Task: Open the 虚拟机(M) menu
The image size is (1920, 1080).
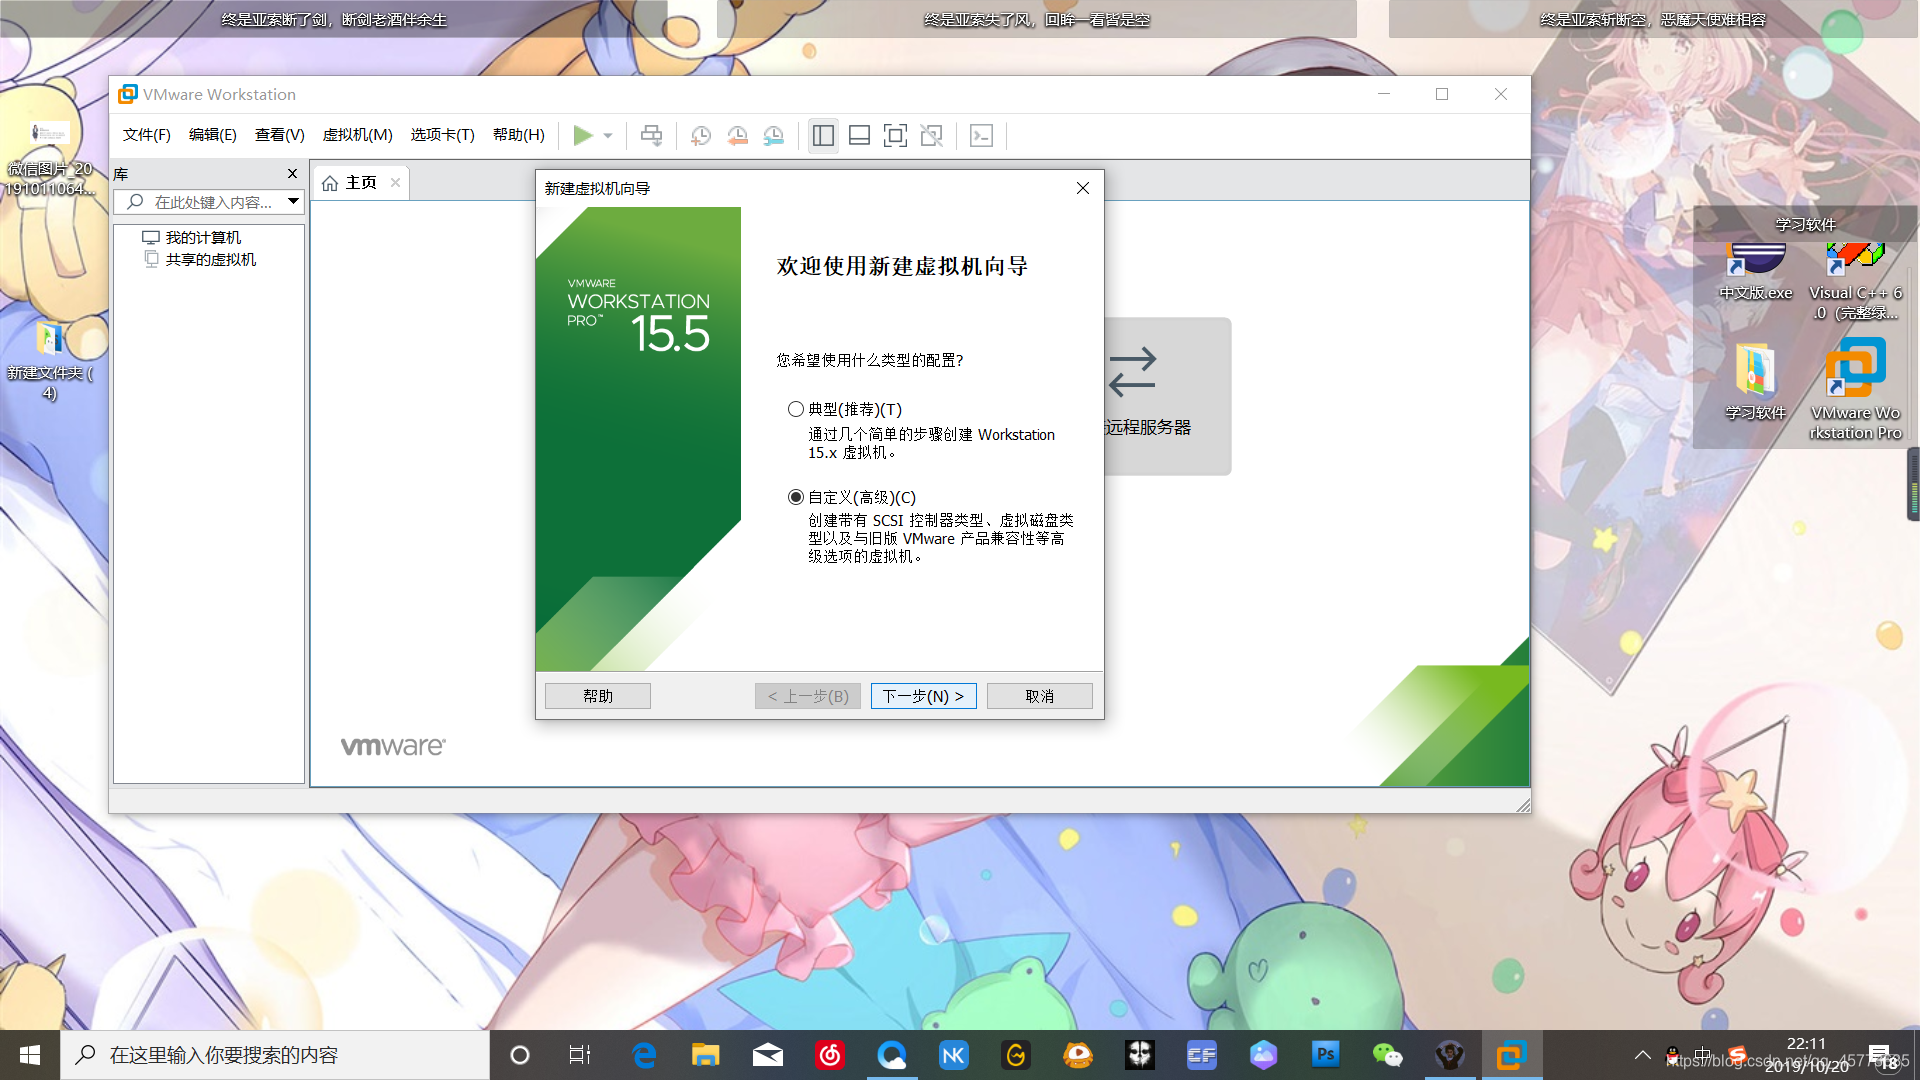Action: tap(357, 135)
